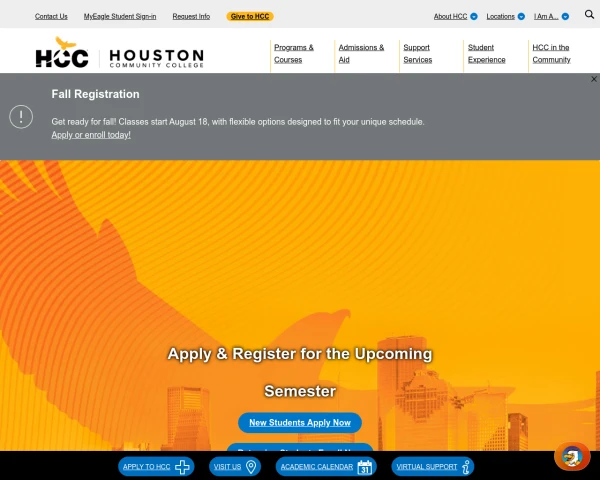Click the calendar icon on Academic Calendar

pyautogui.click(x=365, y=467)
